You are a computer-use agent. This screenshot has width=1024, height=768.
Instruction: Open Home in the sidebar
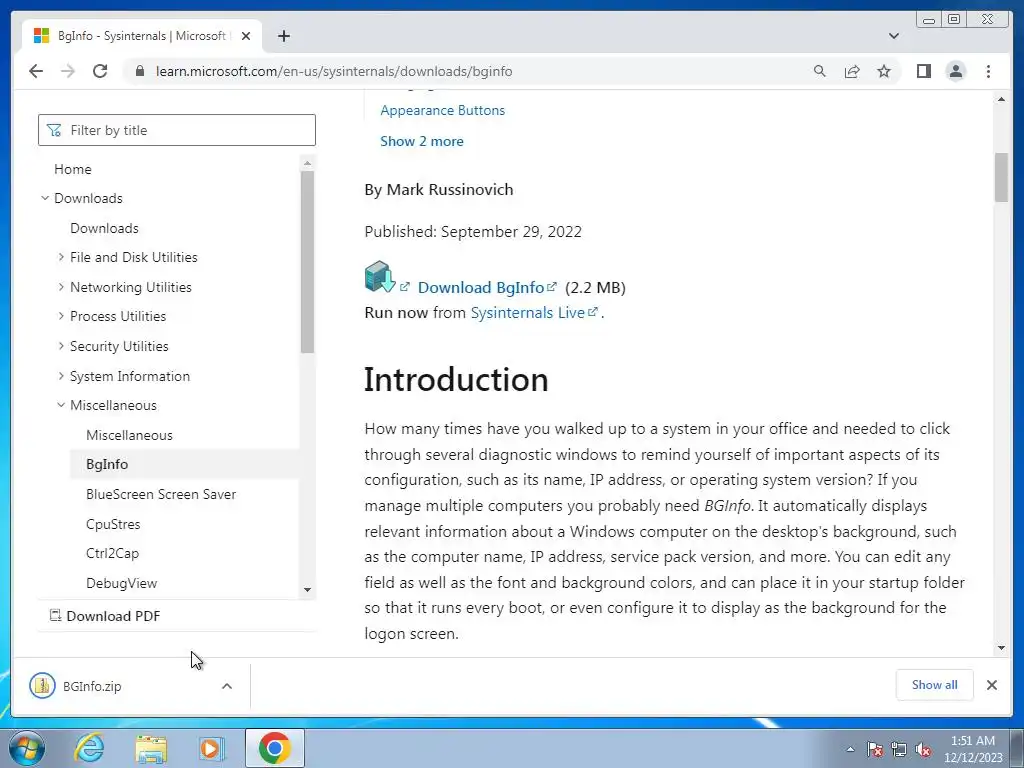tap(72, 169)
